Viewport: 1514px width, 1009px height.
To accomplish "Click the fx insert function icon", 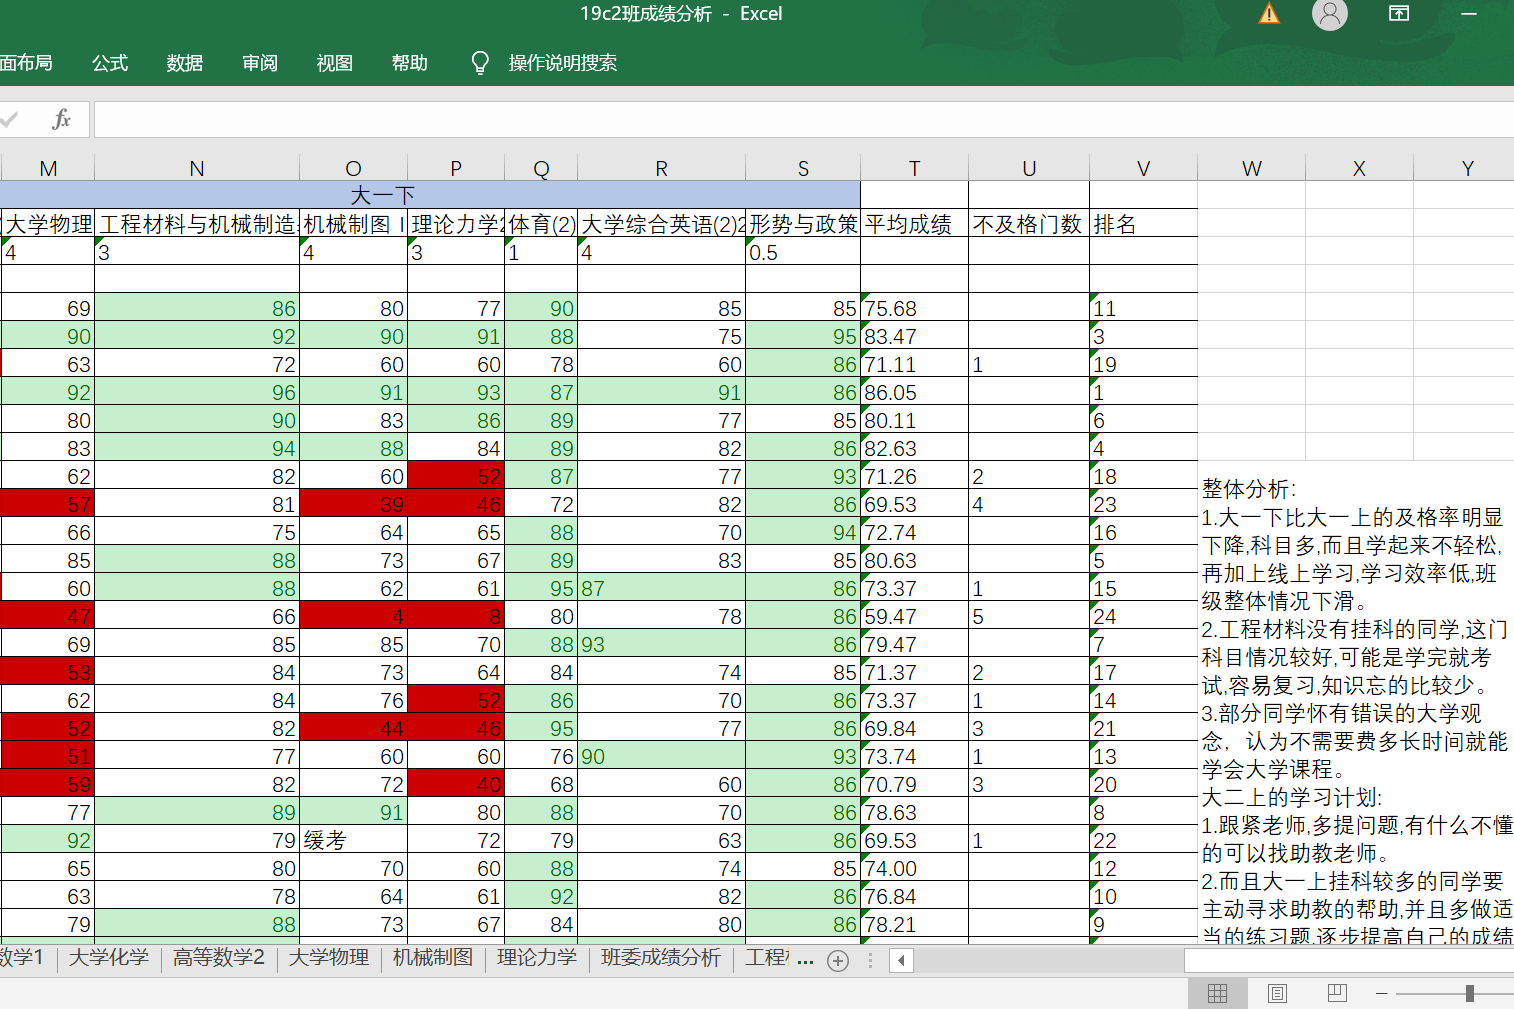I will click(61, 120).
